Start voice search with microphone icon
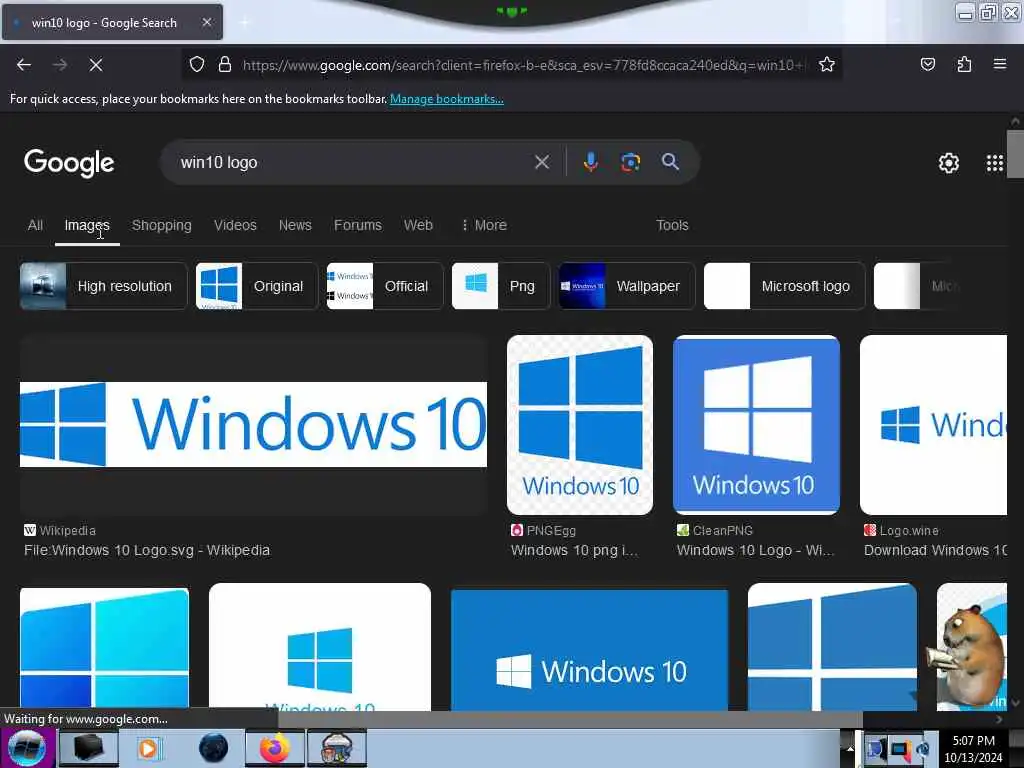The width and height of the screenshot is (1024, 768). pyautogui.click(x=590, y=162)
